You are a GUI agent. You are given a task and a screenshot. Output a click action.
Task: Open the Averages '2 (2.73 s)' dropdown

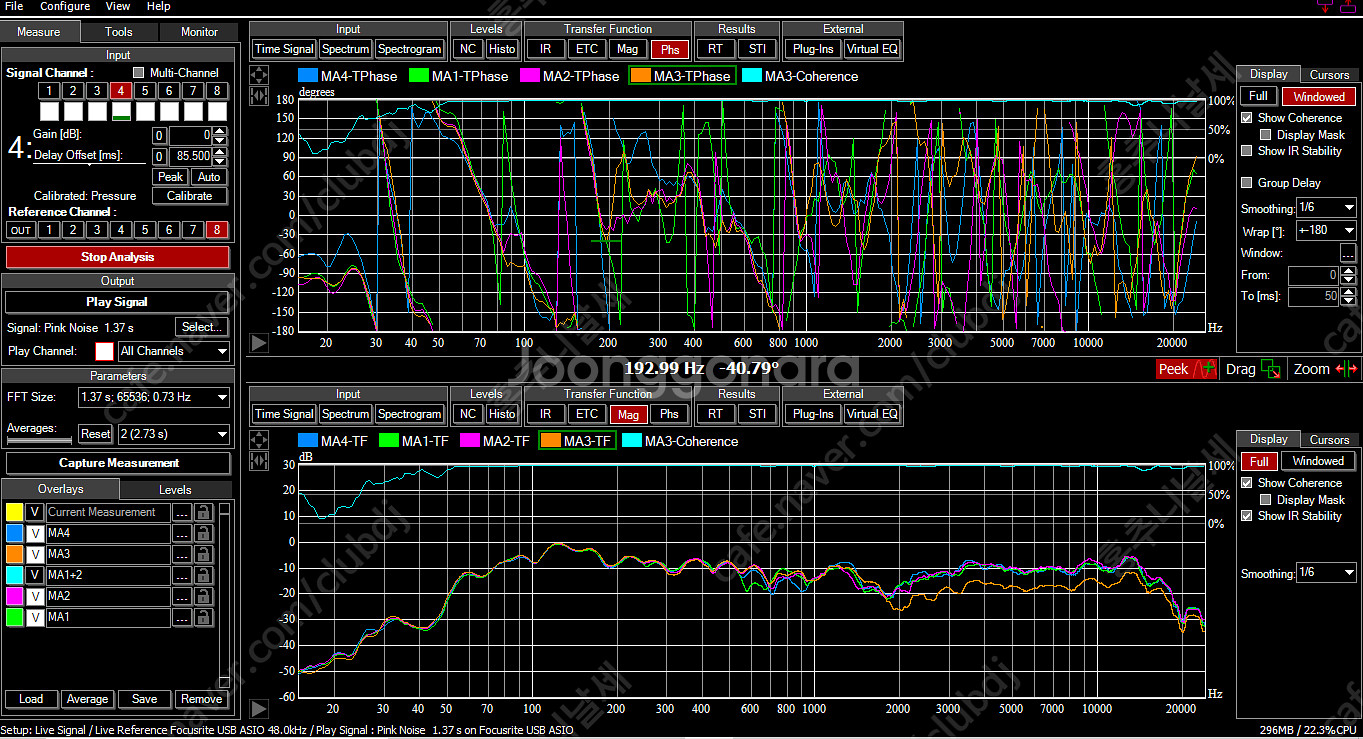(x=174, y=434)
